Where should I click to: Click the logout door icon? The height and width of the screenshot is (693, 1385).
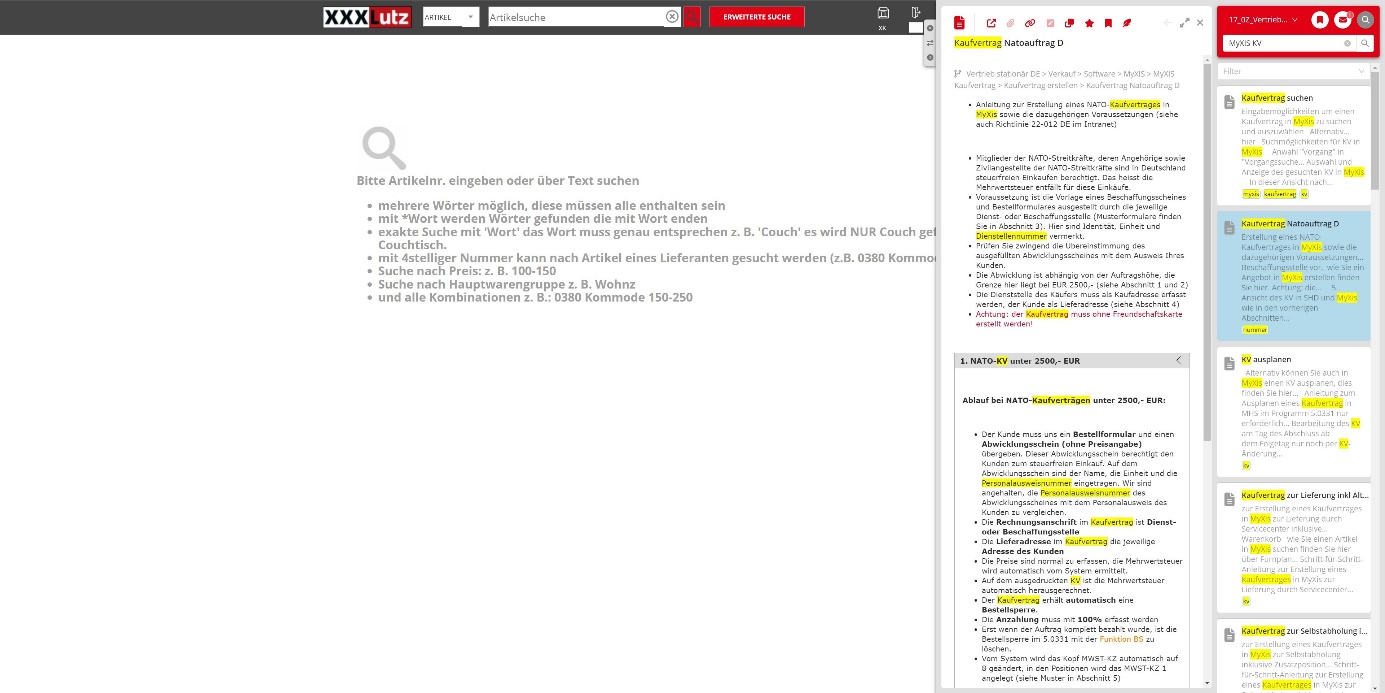point(915,13)
